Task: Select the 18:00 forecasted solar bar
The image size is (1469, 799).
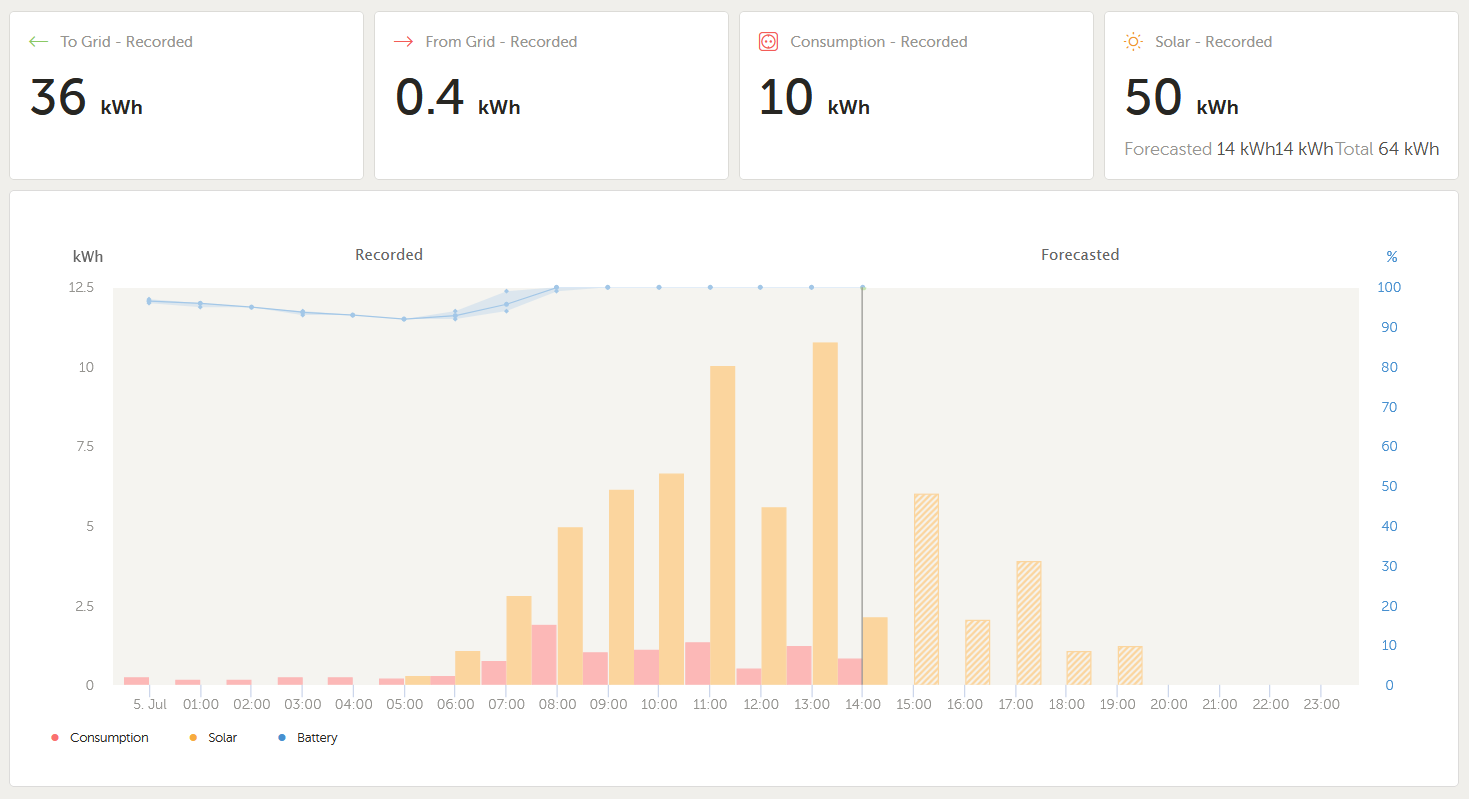Action: pyautogui.click(x=1079, y=668)
